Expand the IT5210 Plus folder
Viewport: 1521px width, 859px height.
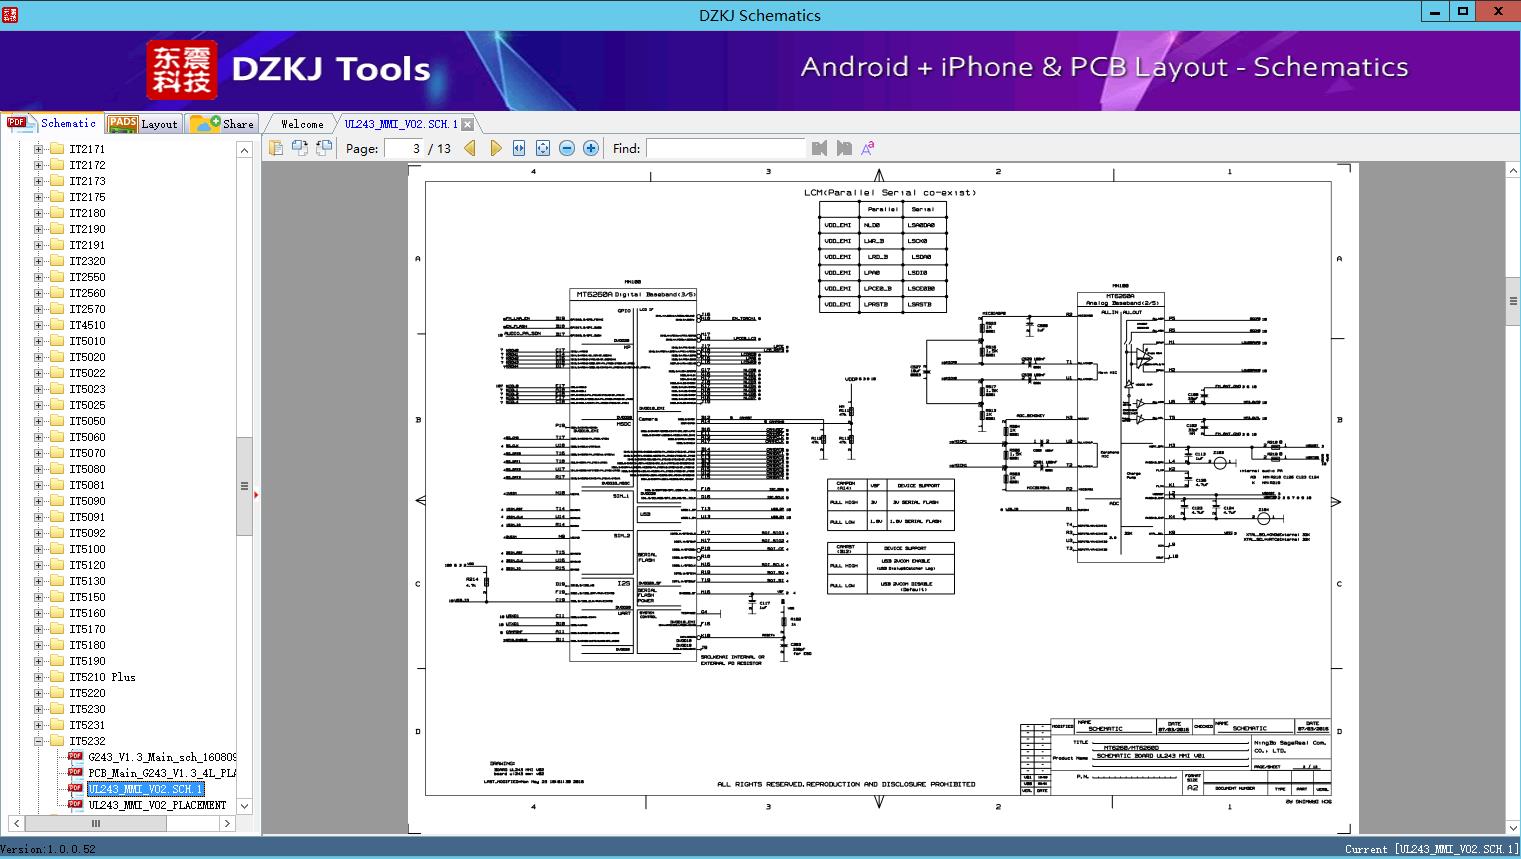click(x=39, y=677)
